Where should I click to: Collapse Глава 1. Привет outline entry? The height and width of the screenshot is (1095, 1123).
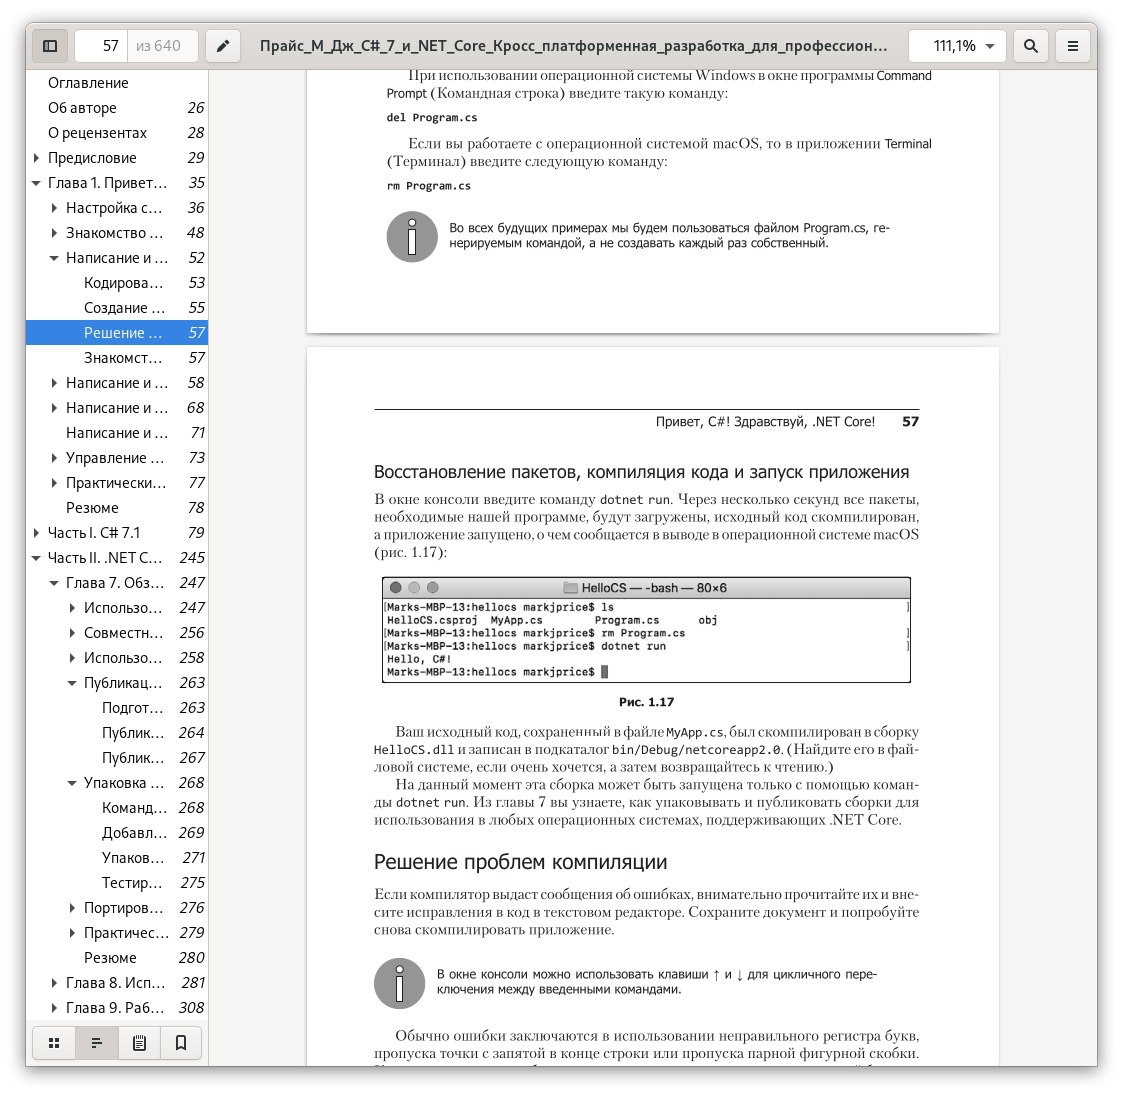click(37, 183)
